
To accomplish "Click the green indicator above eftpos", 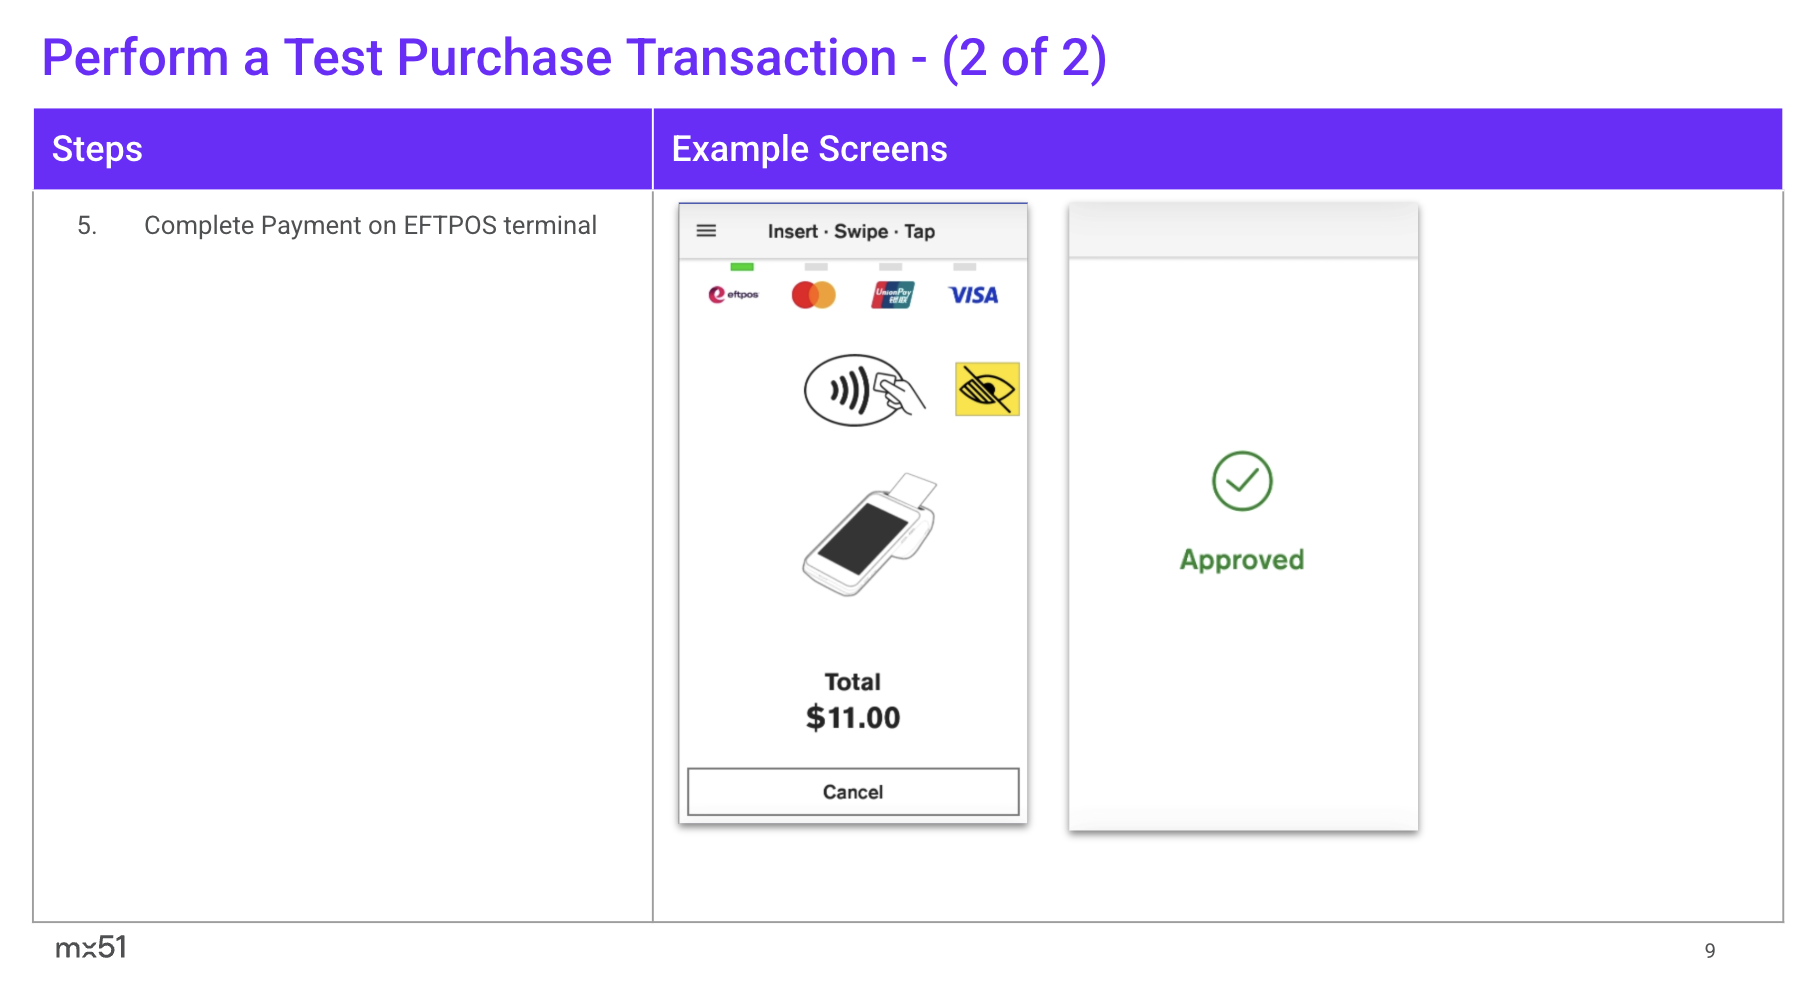I will pos(742,267).
